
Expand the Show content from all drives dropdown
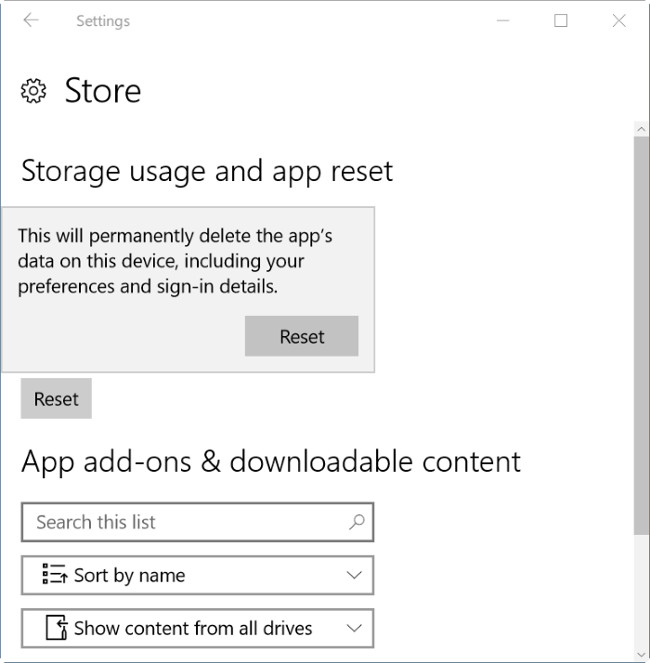[x=197, y=628]
